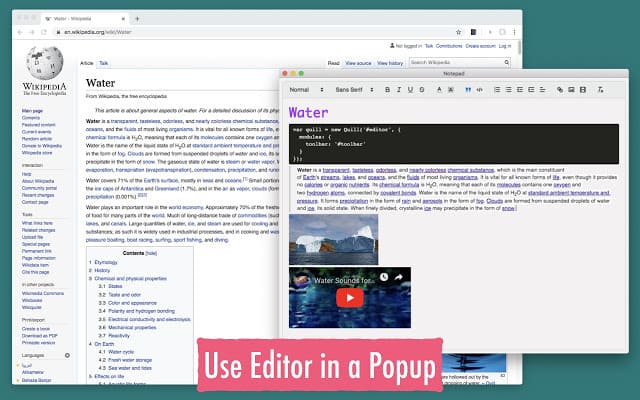Open a new browser tab with plus
The height and width of the screenshot is (400, 640).
137,19
